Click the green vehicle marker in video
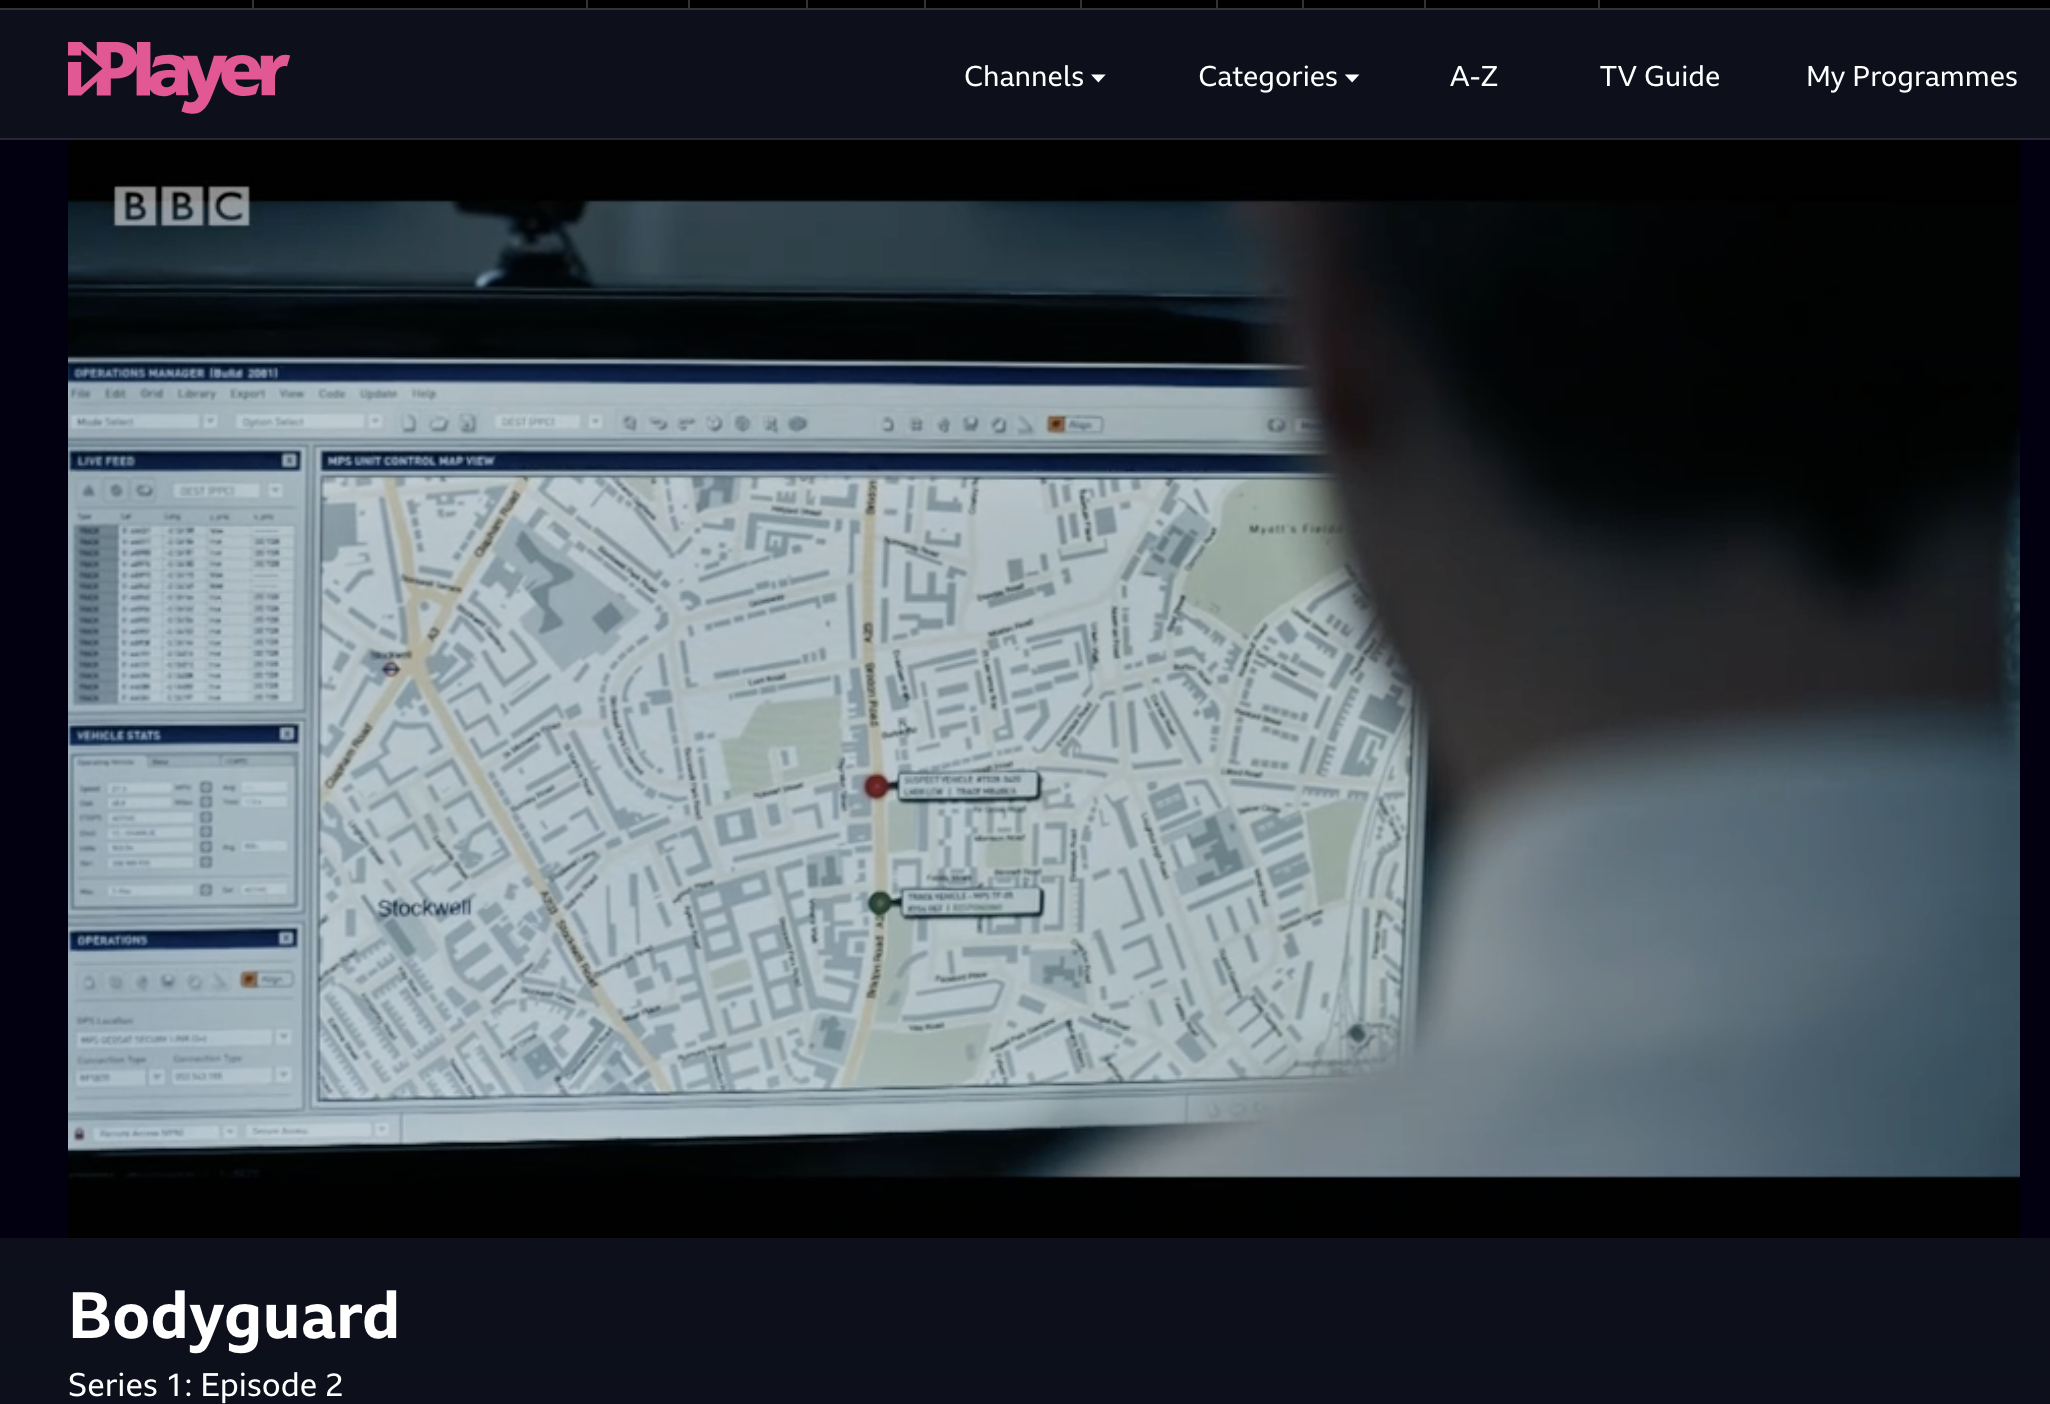 tap(879, 903)
